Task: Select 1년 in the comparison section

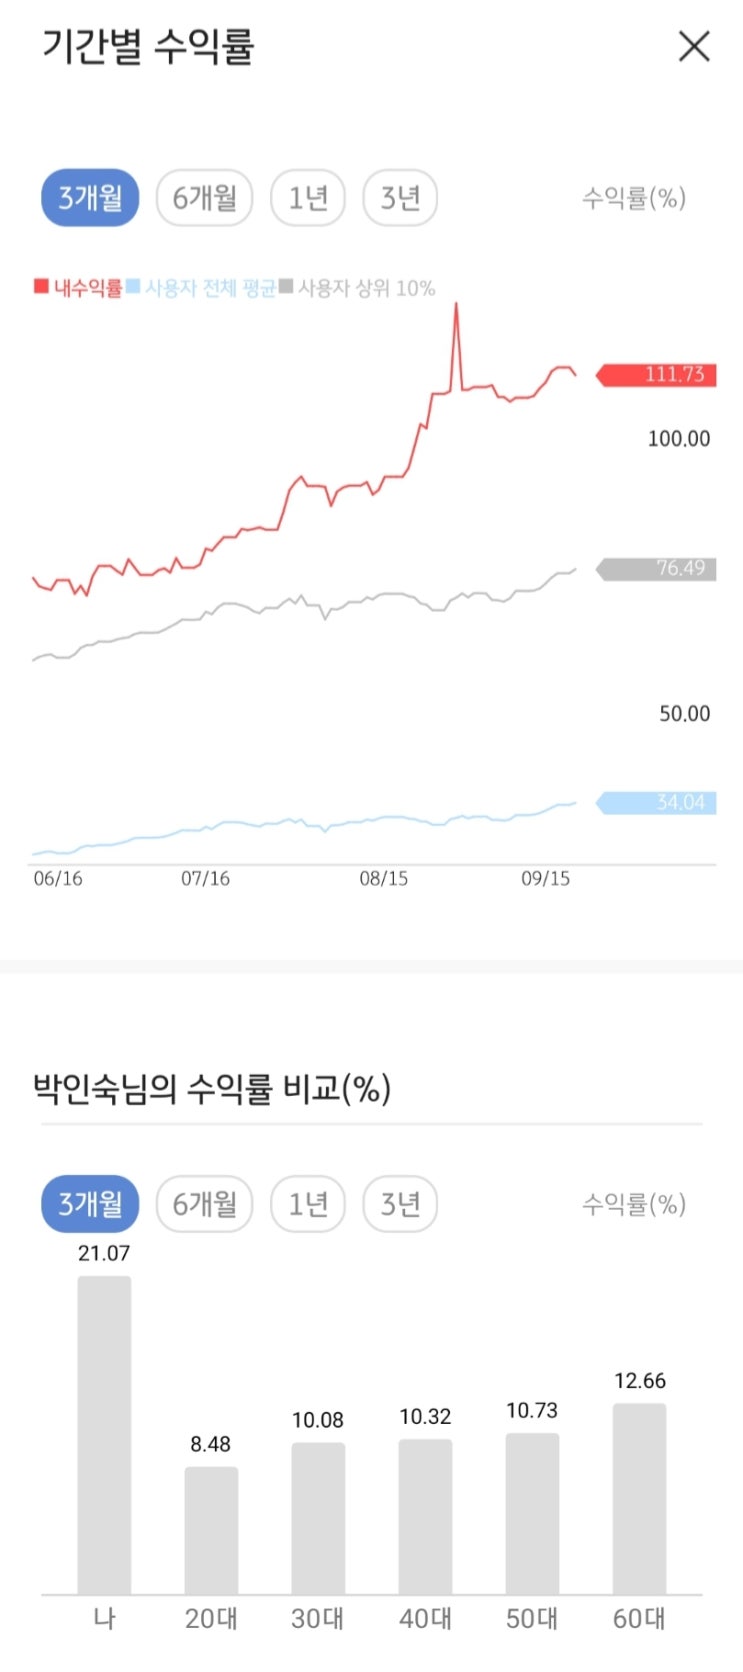Action: pyautogui.click(x=308, y=1204)
